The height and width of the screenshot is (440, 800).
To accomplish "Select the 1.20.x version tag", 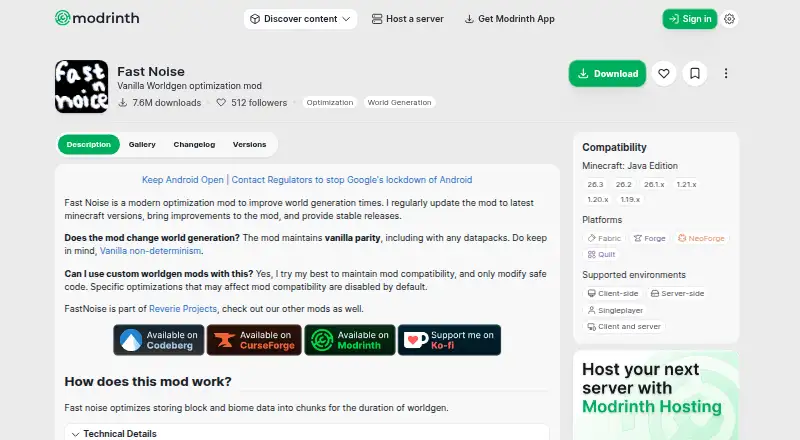I will pyautogui.click(x=597, y=200).
